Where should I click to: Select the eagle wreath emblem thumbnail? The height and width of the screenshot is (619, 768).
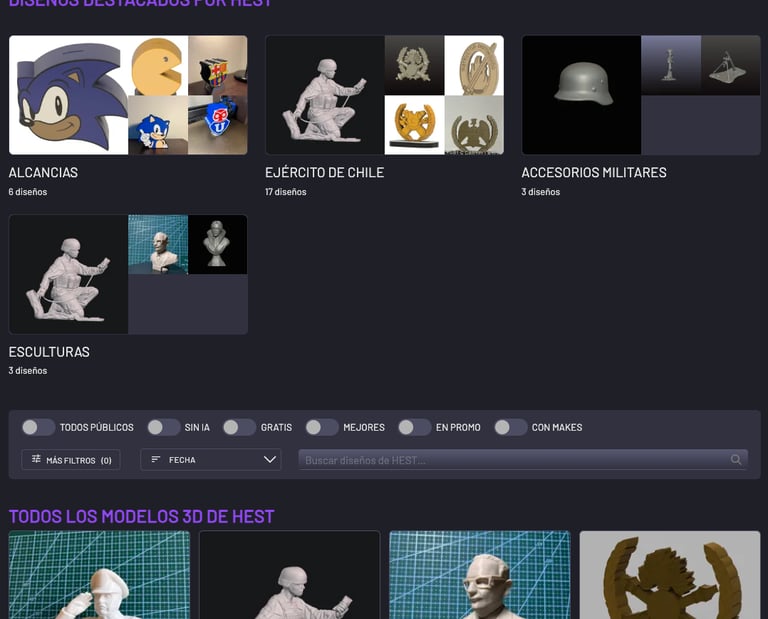point(474,125)
